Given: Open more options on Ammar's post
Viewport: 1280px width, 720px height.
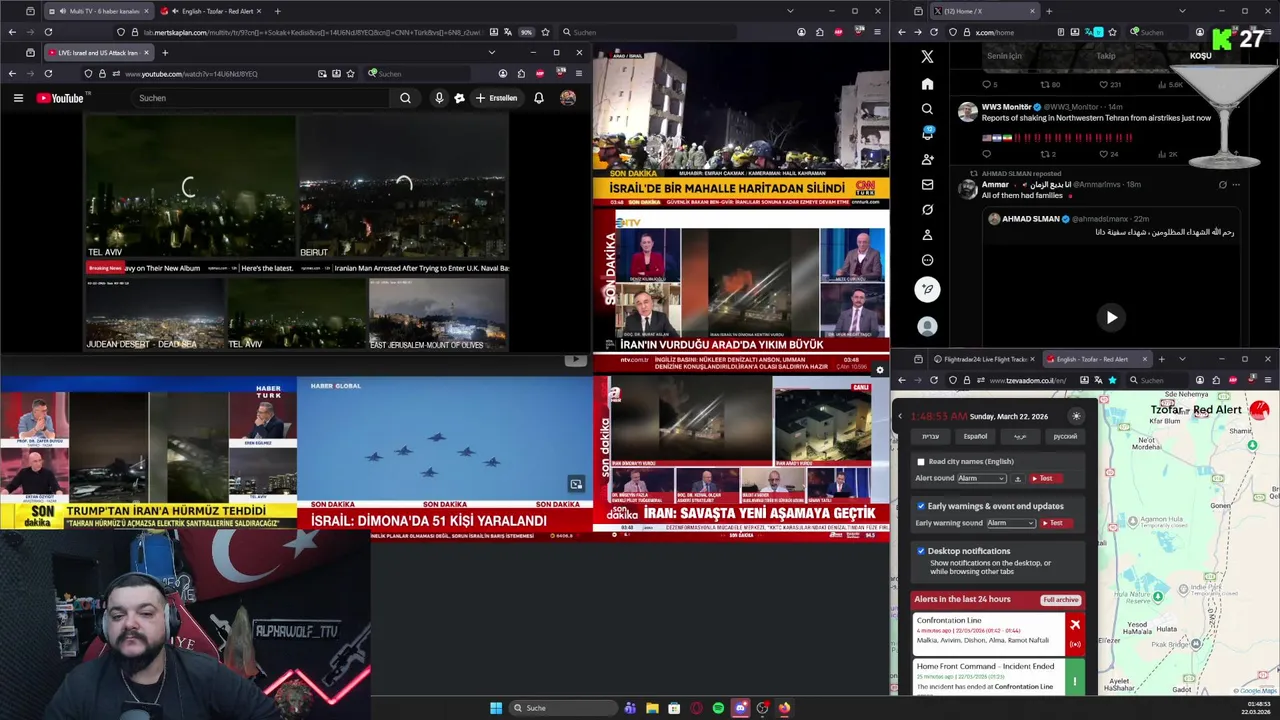Looking at the screenshot, I should coord(1236,185).
